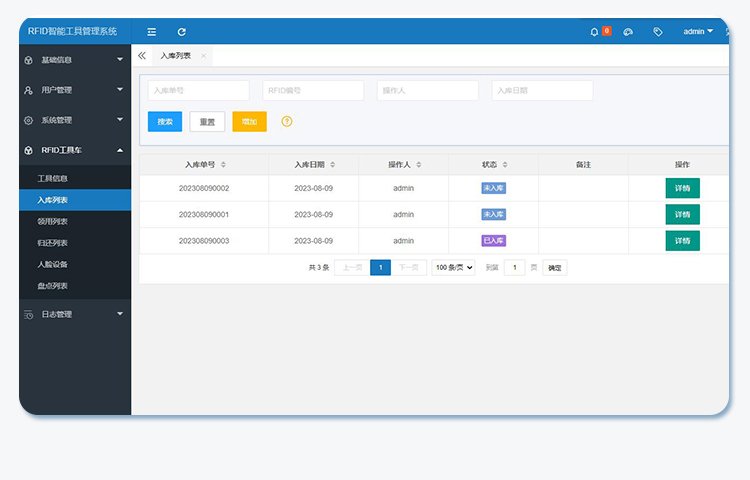Open the 100 条/页 page size dropdown
750x480 pixels.
[x=453, y=267]
